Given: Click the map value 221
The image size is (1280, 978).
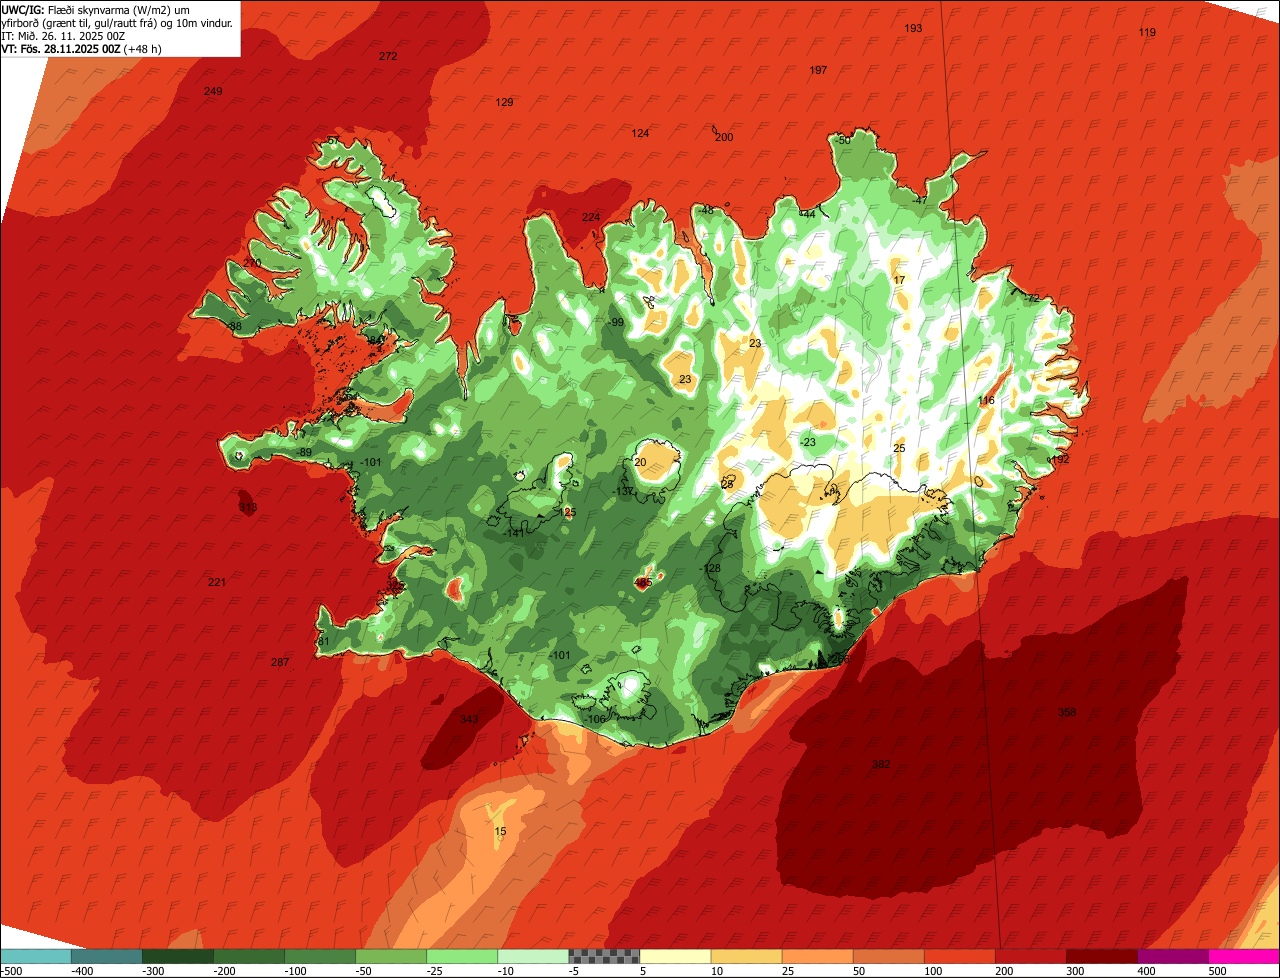Looking at the screenshot, I should click(217, 582).
